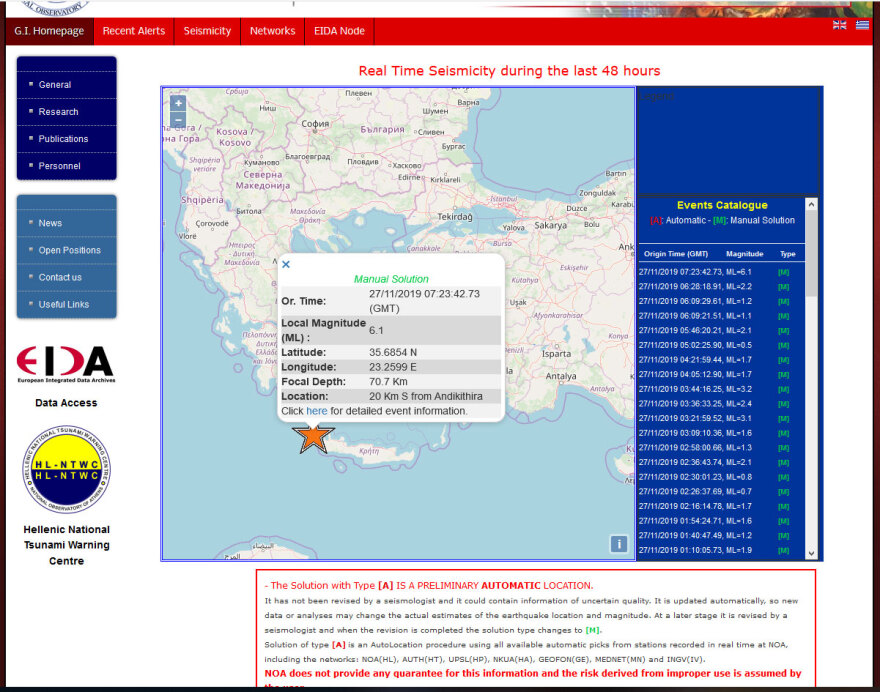Select the orange earthquake star marker
This screenshot has height=692, width=880.
[311, 437]
